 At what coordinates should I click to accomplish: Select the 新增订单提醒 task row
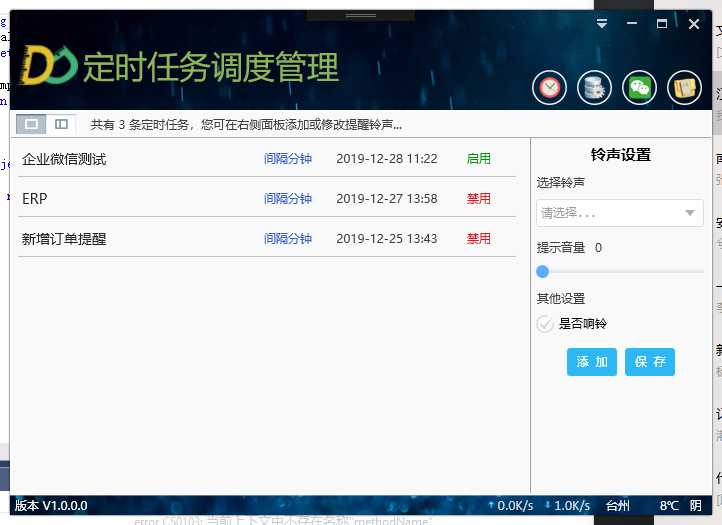[x=267, y=239]
